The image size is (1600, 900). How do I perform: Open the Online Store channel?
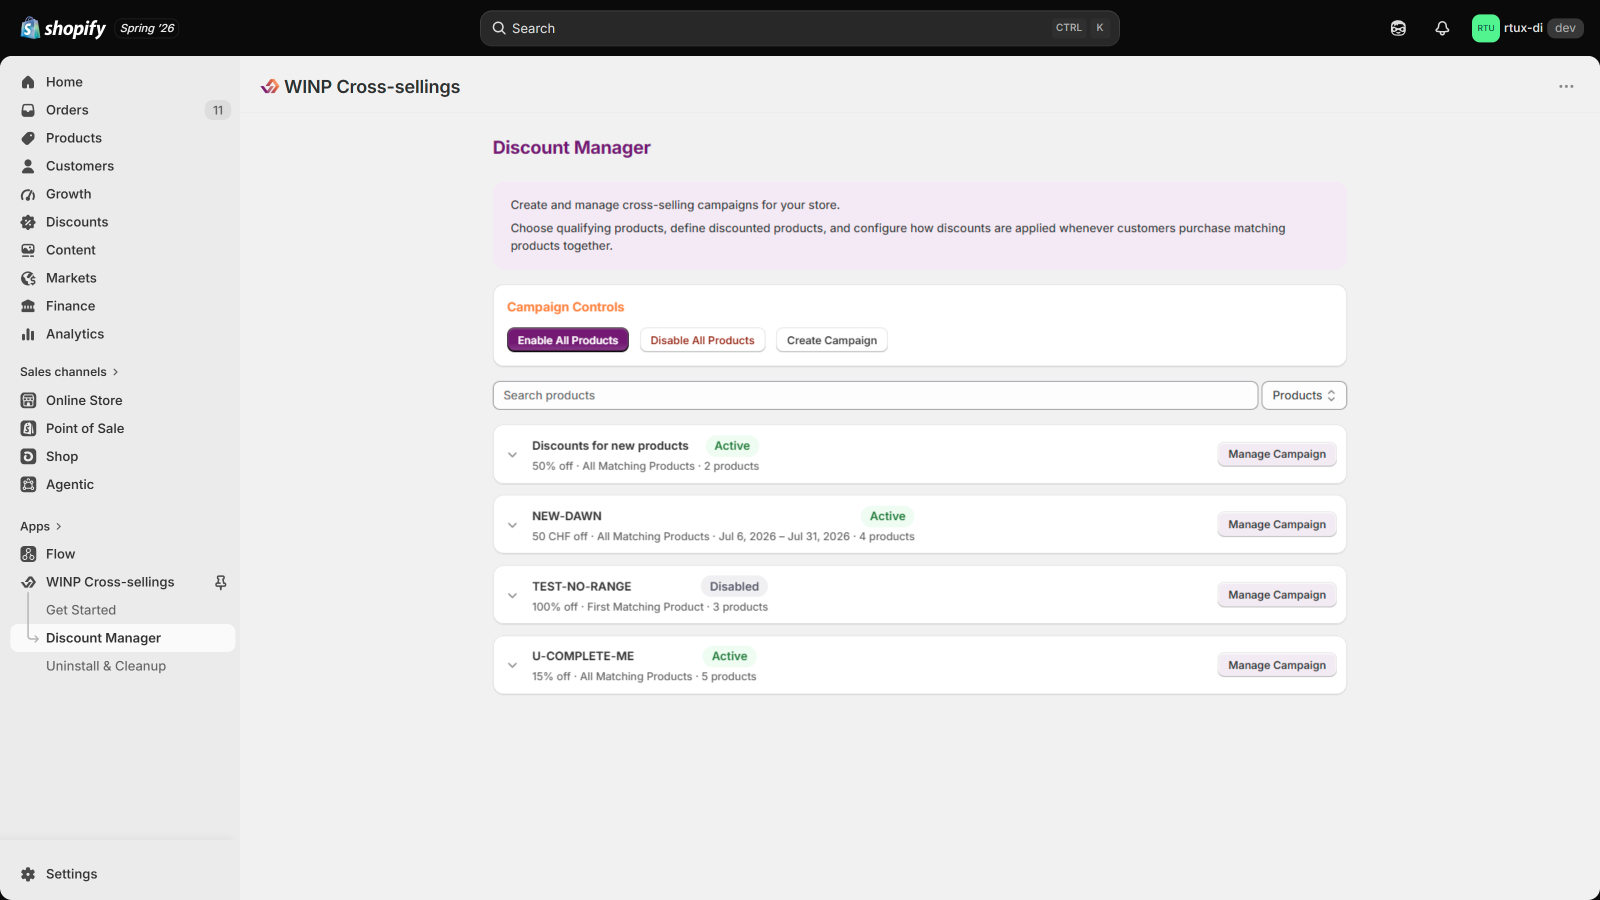(84, 400)
